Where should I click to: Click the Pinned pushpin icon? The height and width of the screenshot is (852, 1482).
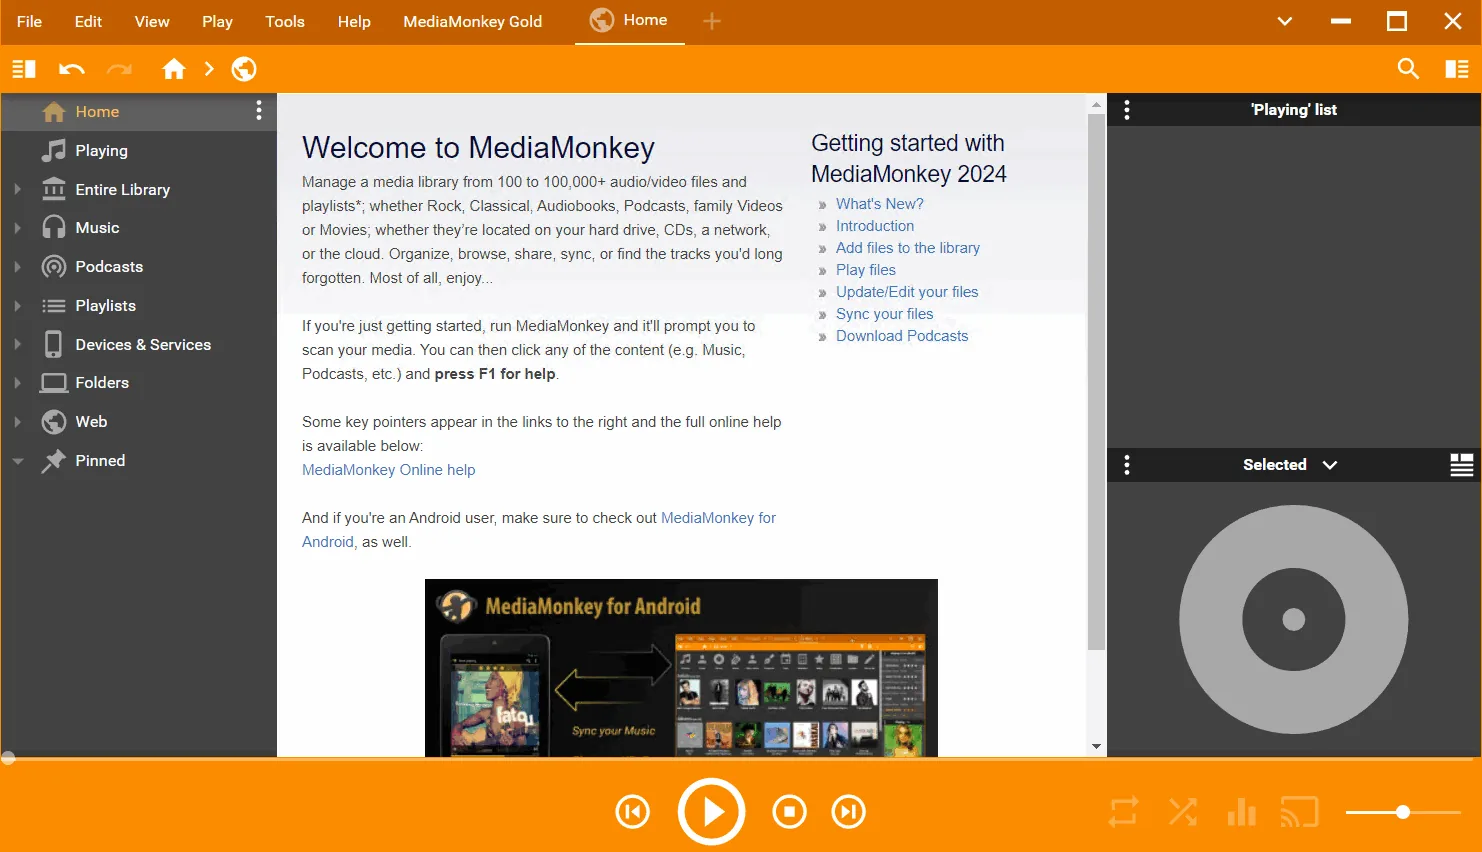[54, 461]
